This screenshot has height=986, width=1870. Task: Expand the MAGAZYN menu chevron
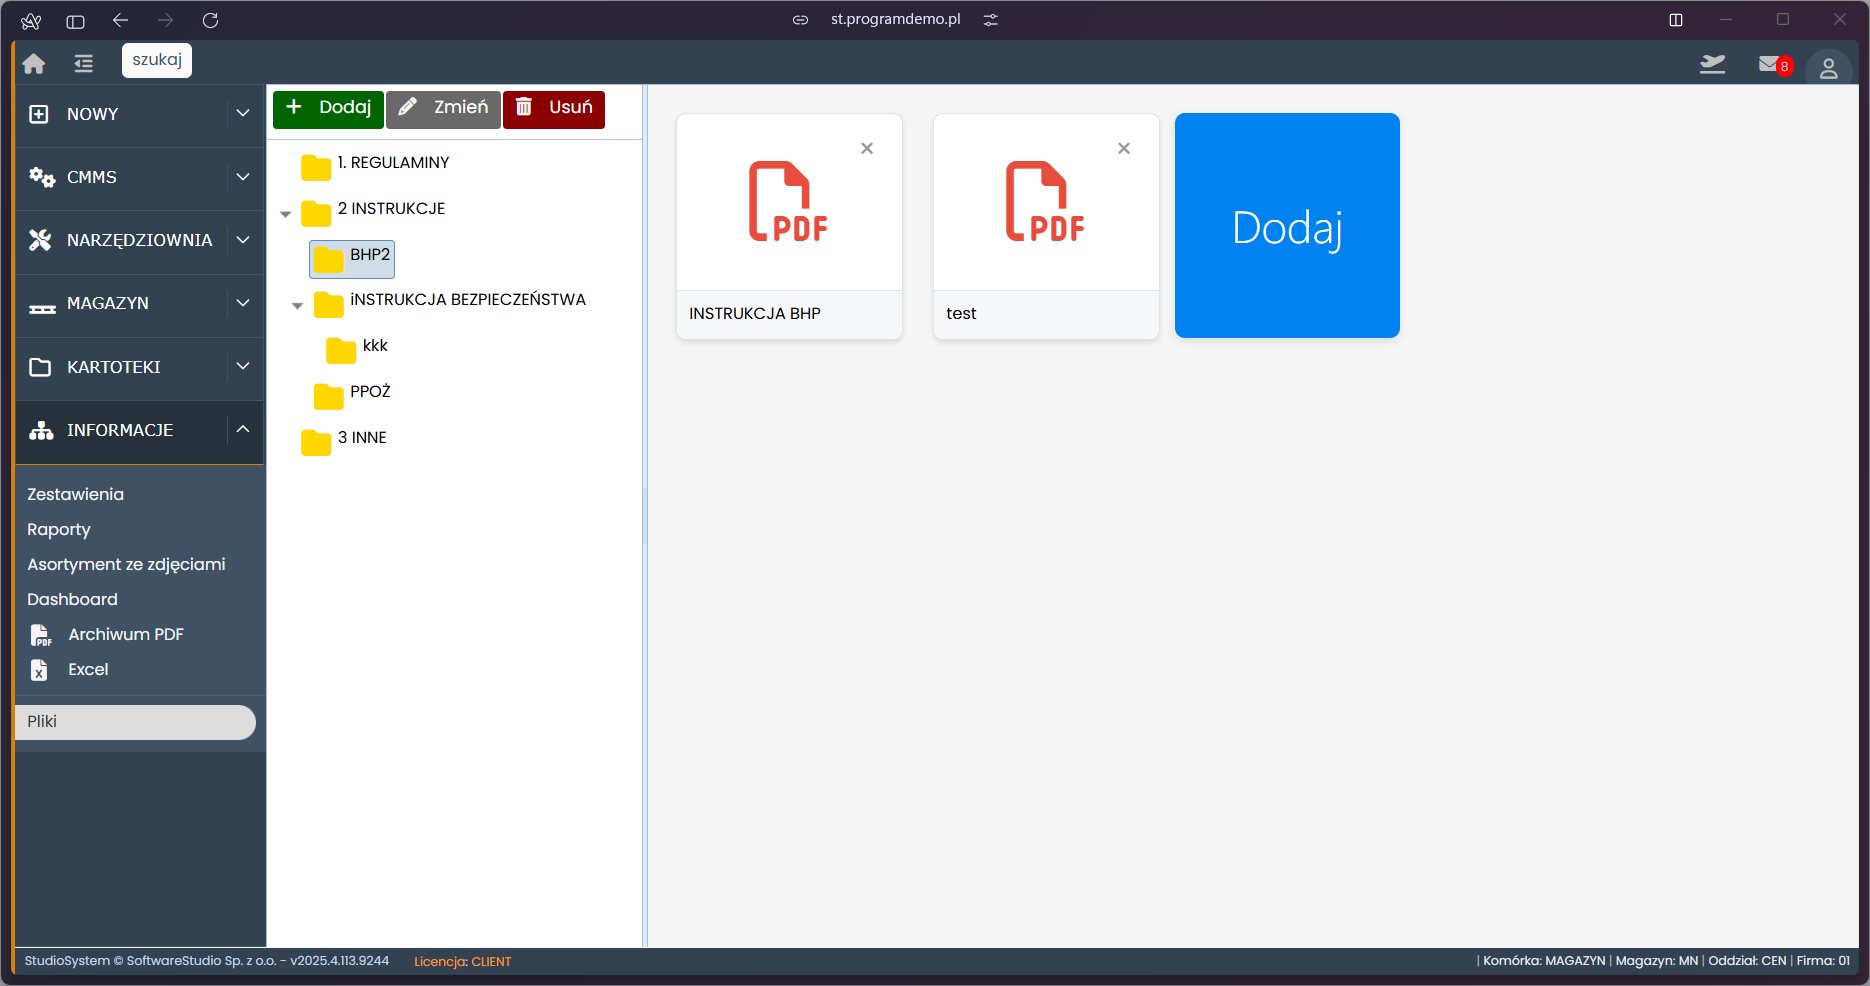[x=242, y=303]
